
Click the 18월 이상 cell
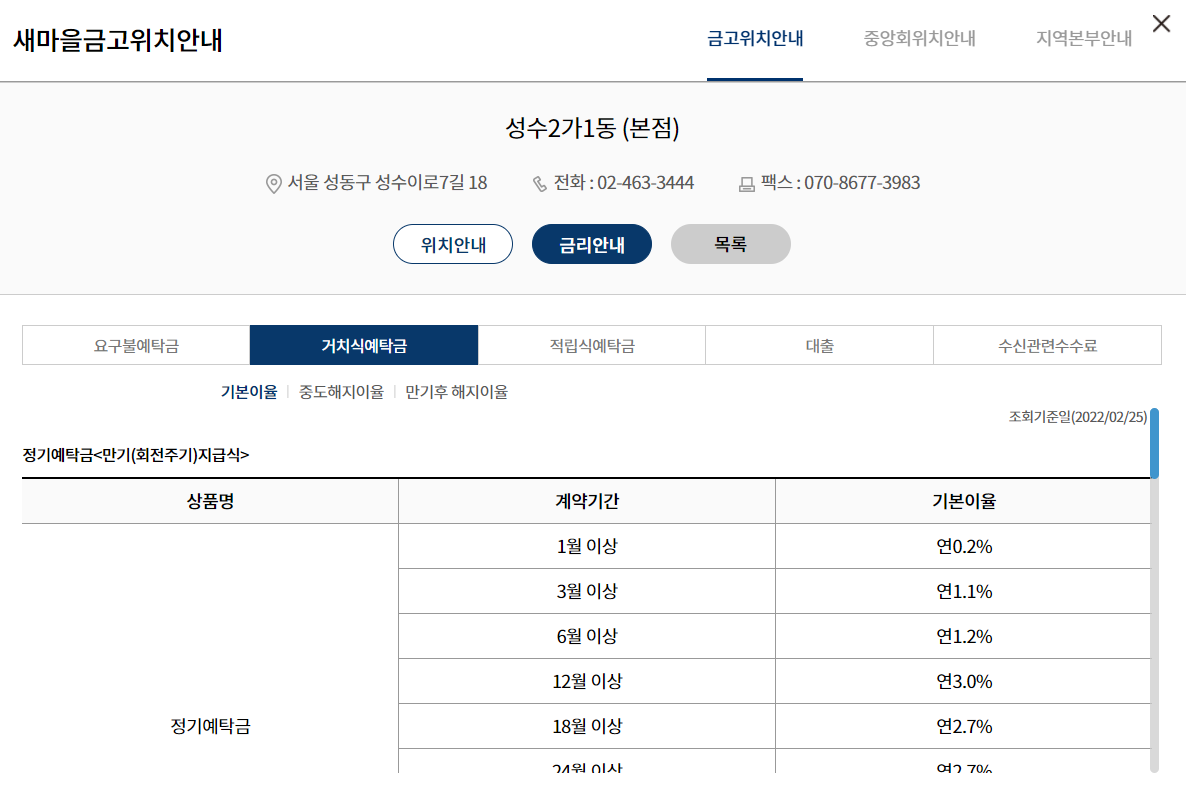pos(587,726)
